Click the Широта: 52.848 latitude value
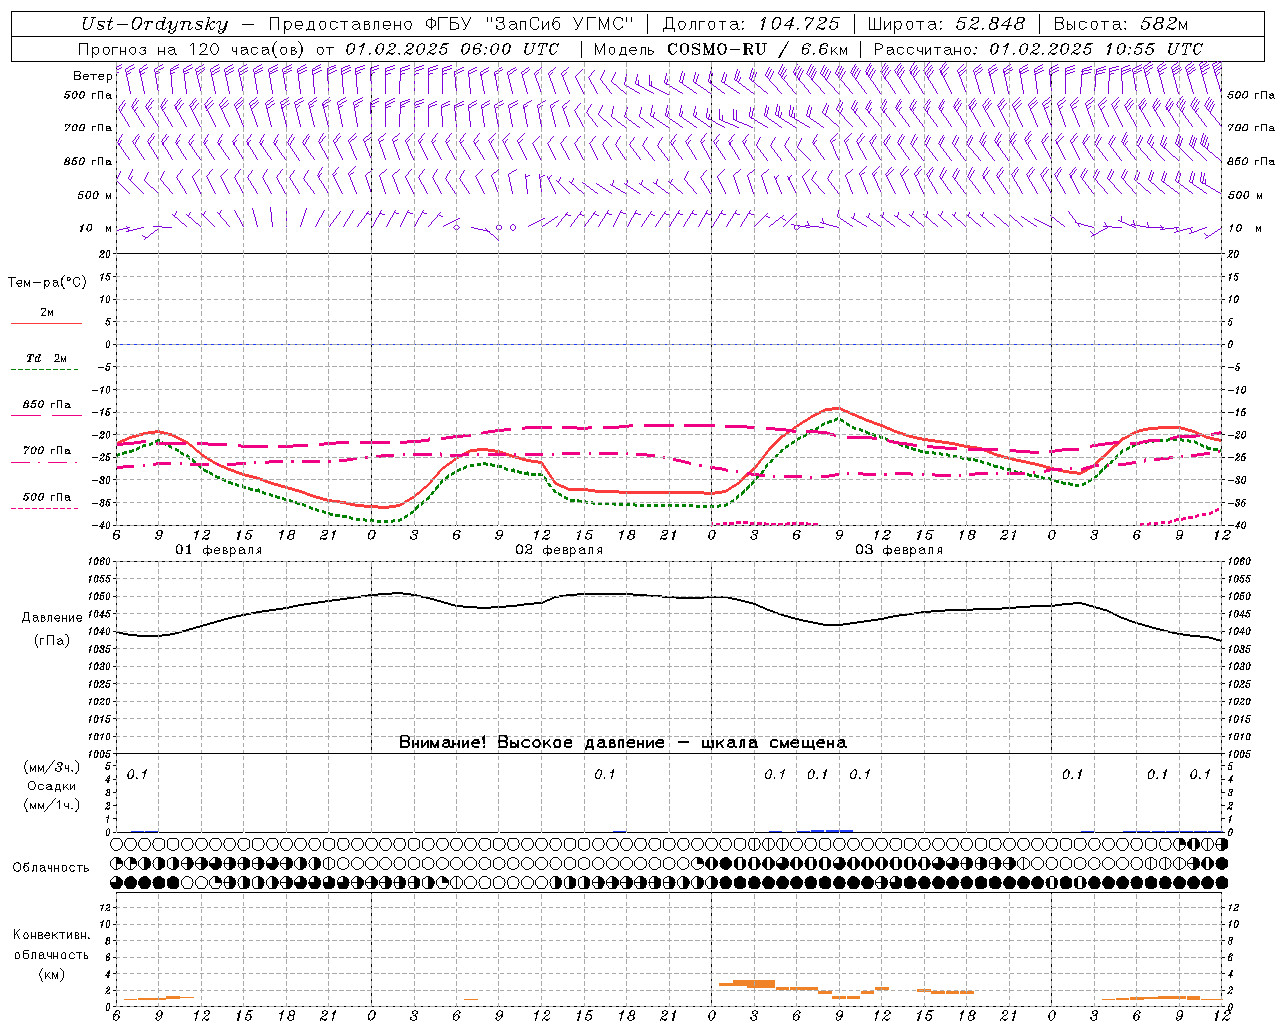Screen dimensions: 1280x1024 pyautogui.click(x=947, y=24)
